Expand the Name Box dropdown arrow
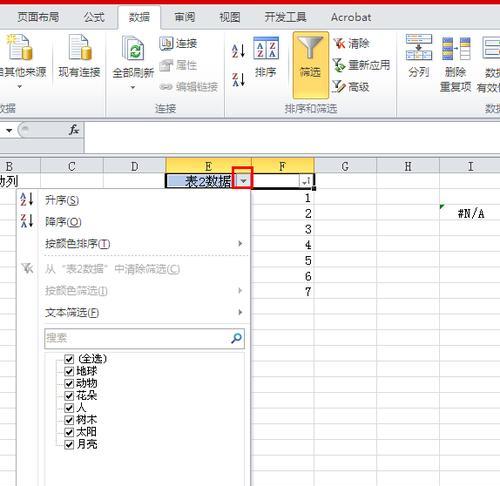This screenshot has width=500, height=486. 9,130
